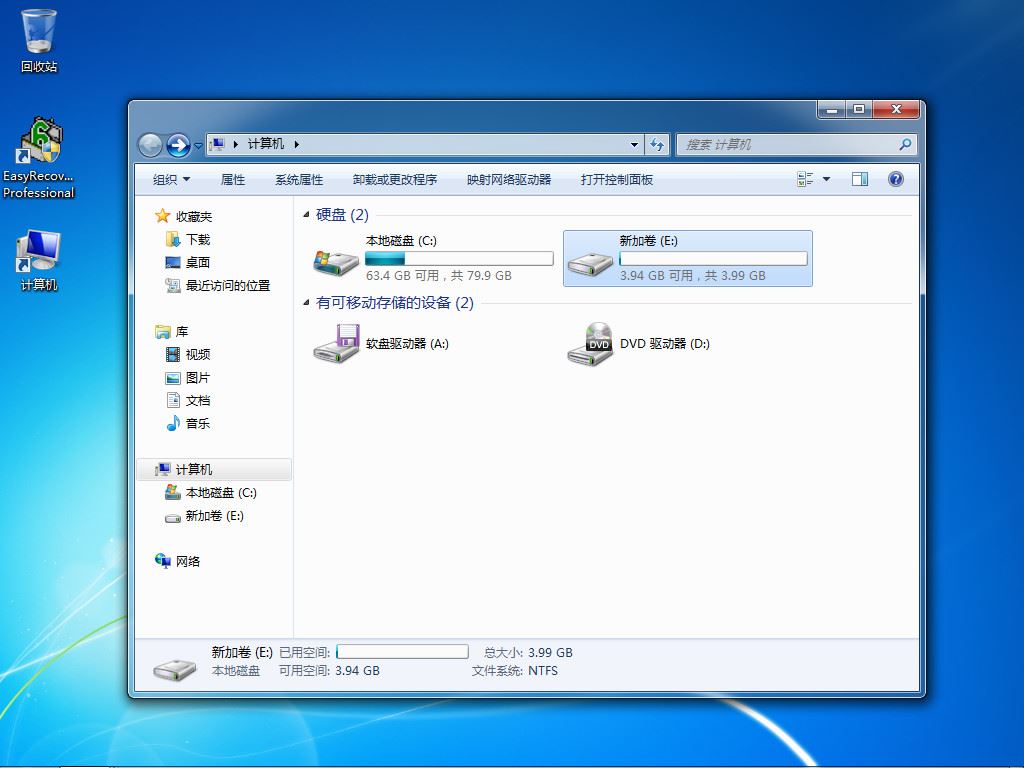
Task: Click the search magnifier icon
Action: pyautogui.click(x=905, y=144)
